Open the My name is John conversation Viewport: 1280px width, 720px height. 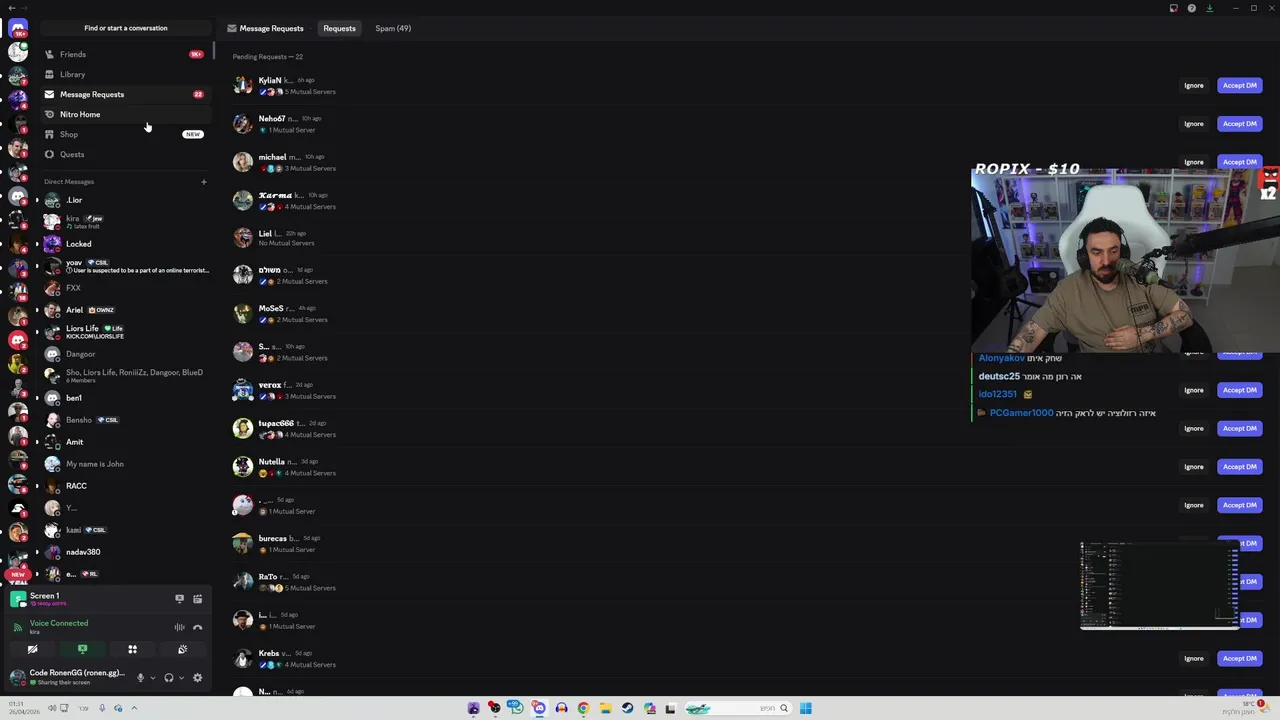point(125,464)
